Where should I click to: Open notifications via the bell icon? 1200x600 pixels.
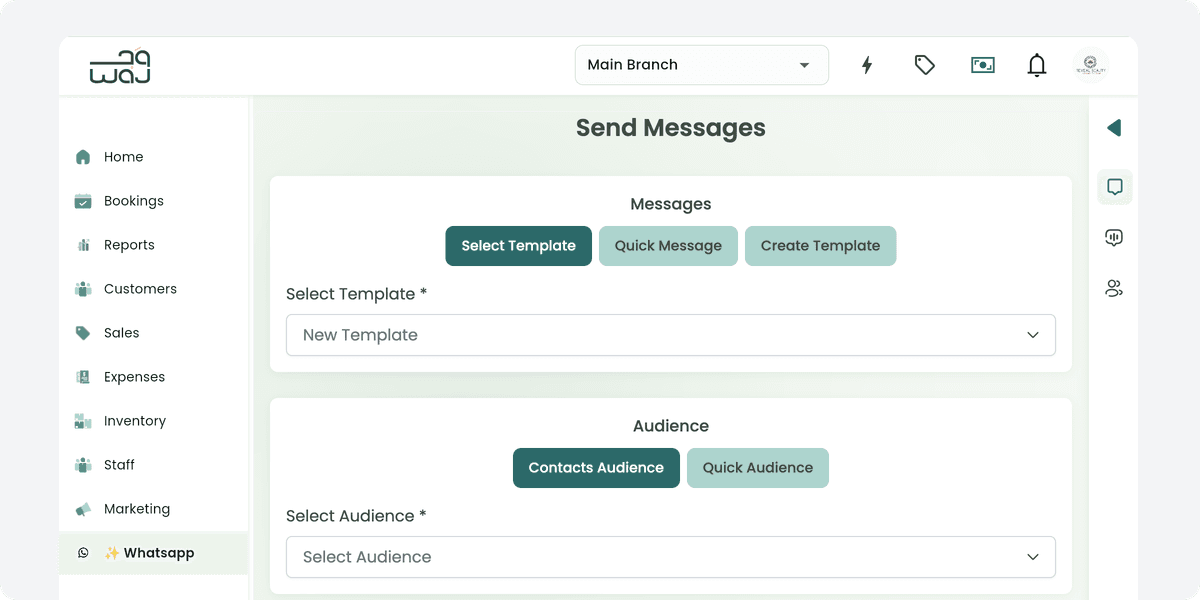point(1037,64)
